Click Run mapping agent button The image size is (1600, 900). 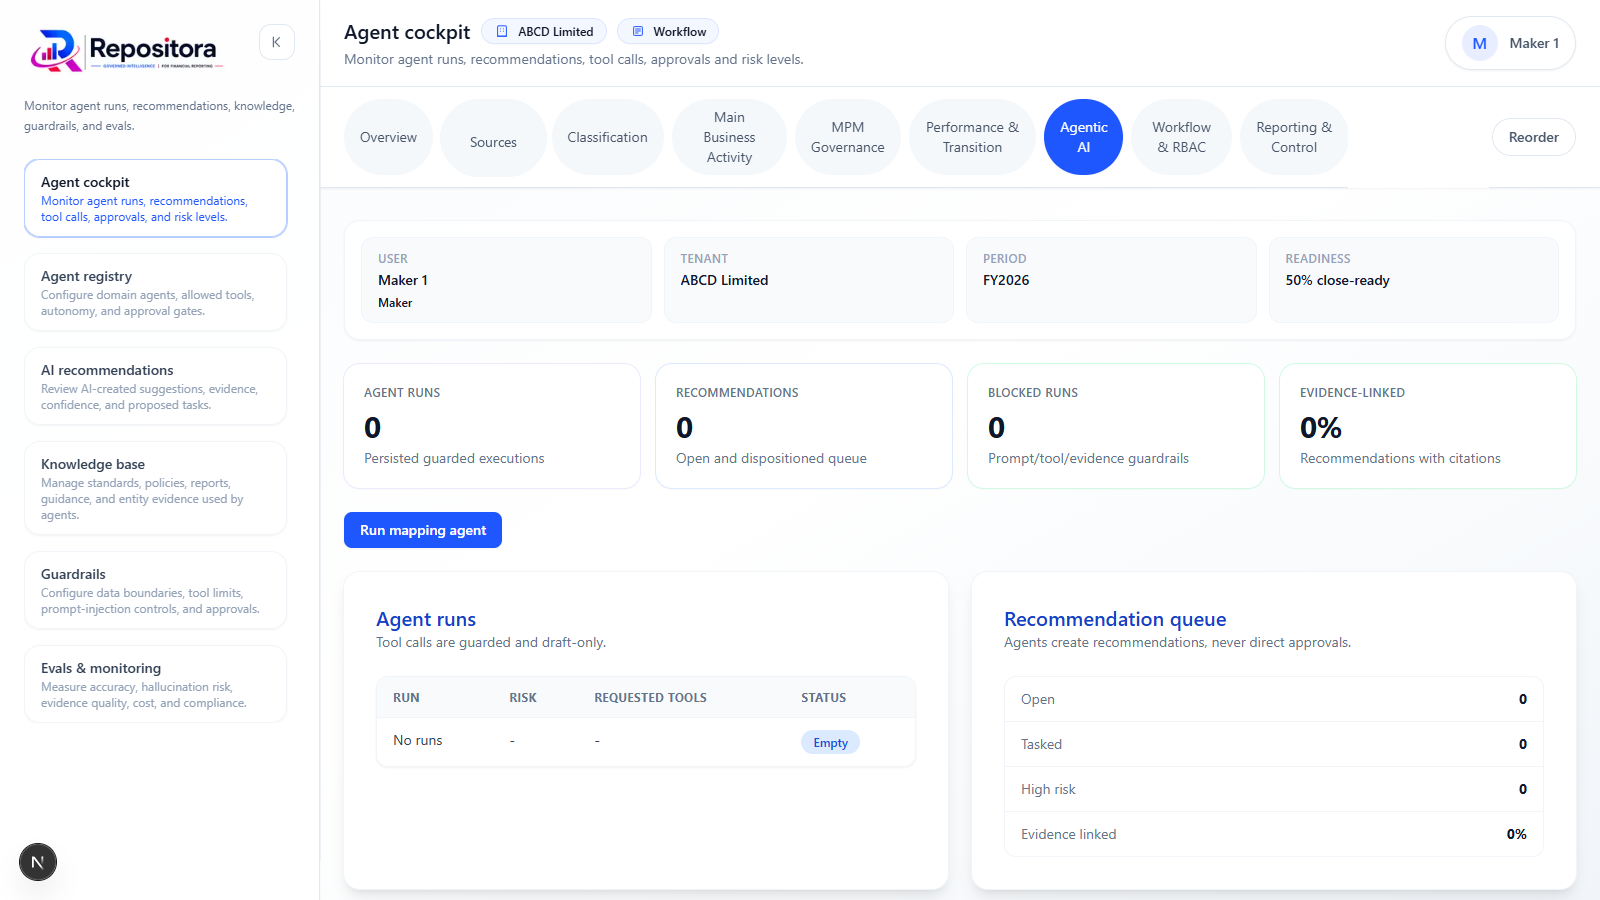[x=423, y=530]
